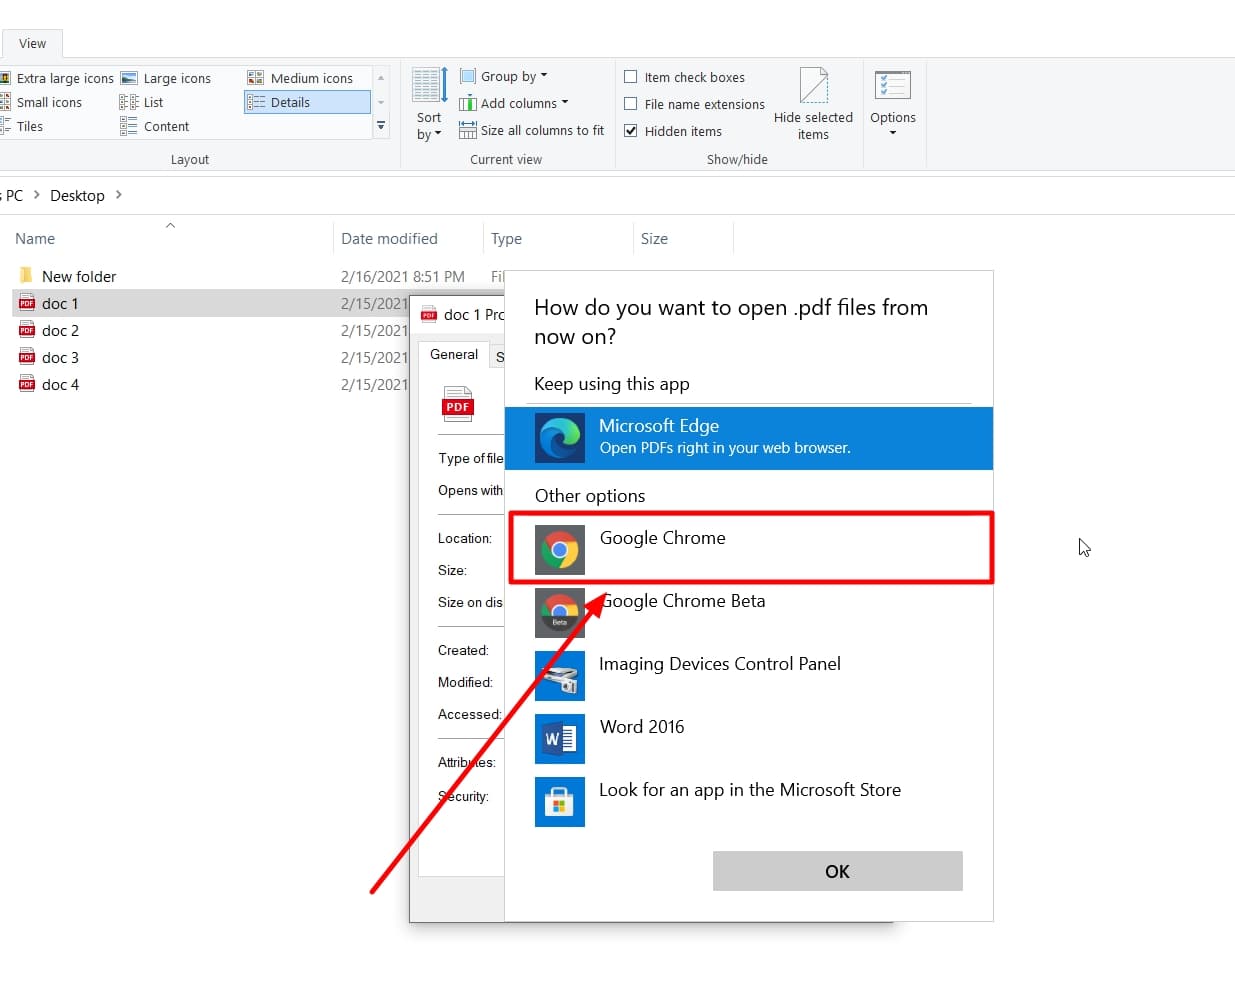This screenshot has height=996, width=1235.
Task: Disable Hidden items visibility
Action: point(631,130)
